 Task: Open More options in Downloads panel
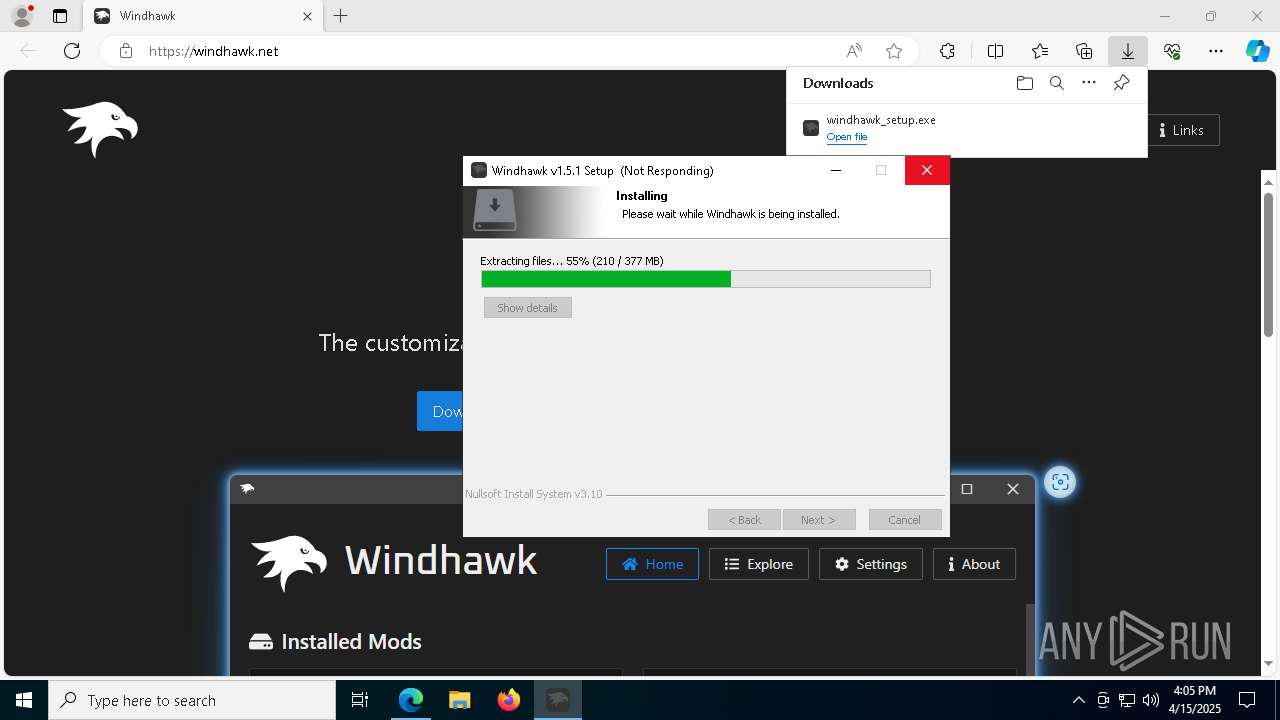[x=1089, y=83]
